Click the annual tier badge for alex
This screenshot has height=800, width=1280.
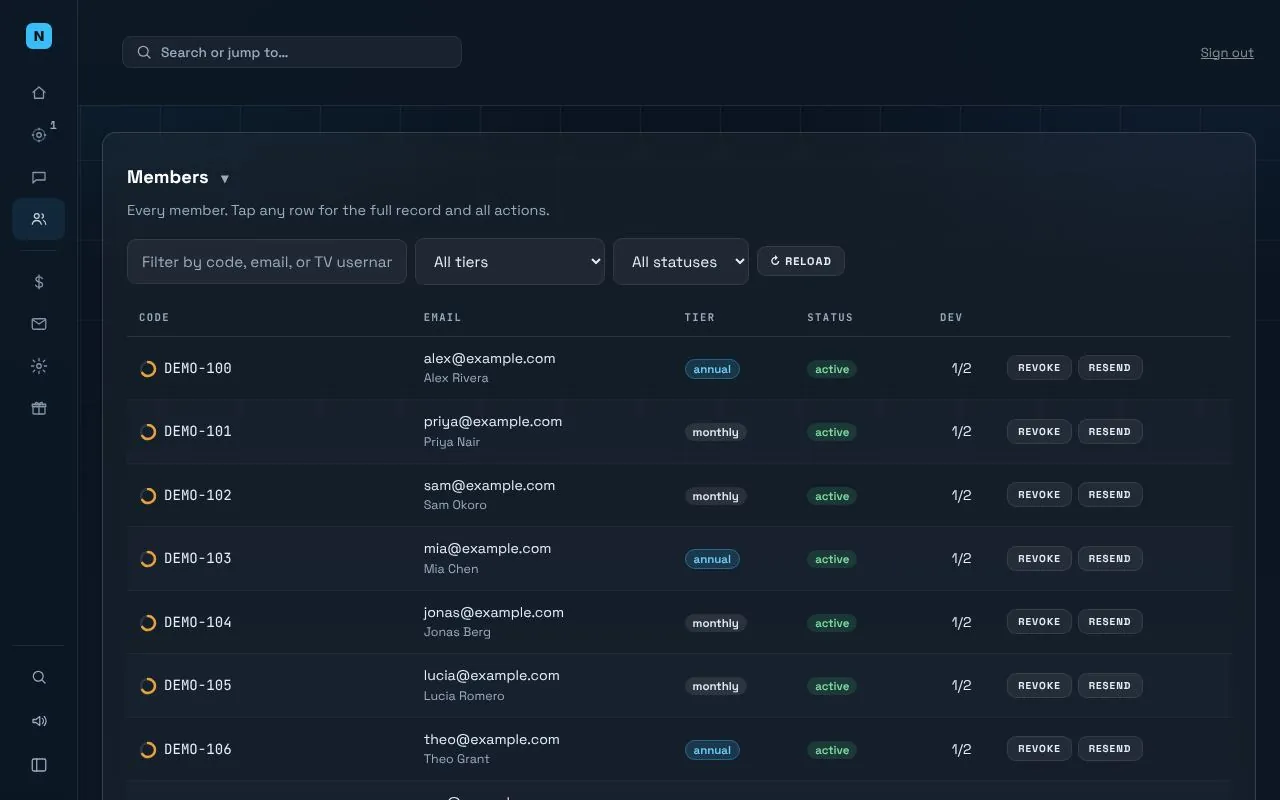coord(712,369)
